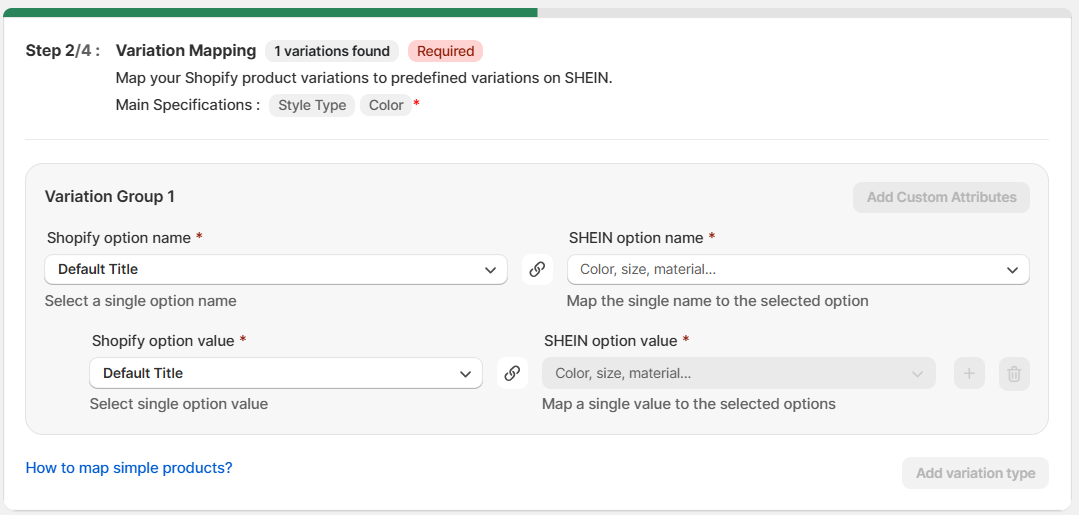
Task: Open the Shopify option value dropdown
Action: [x=286, y=373]
